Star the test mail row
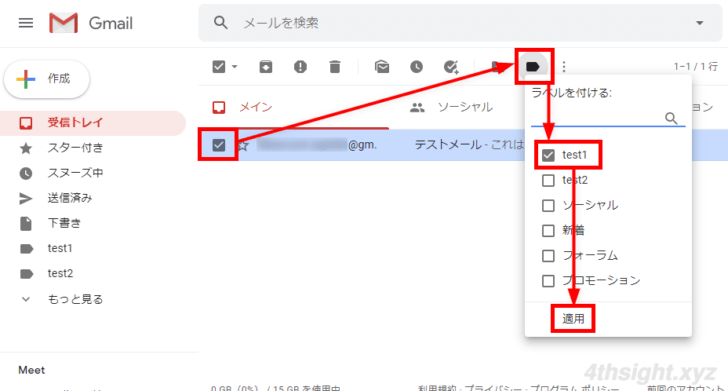Screen dimensions: 728x391 click(x=243, y=146)
